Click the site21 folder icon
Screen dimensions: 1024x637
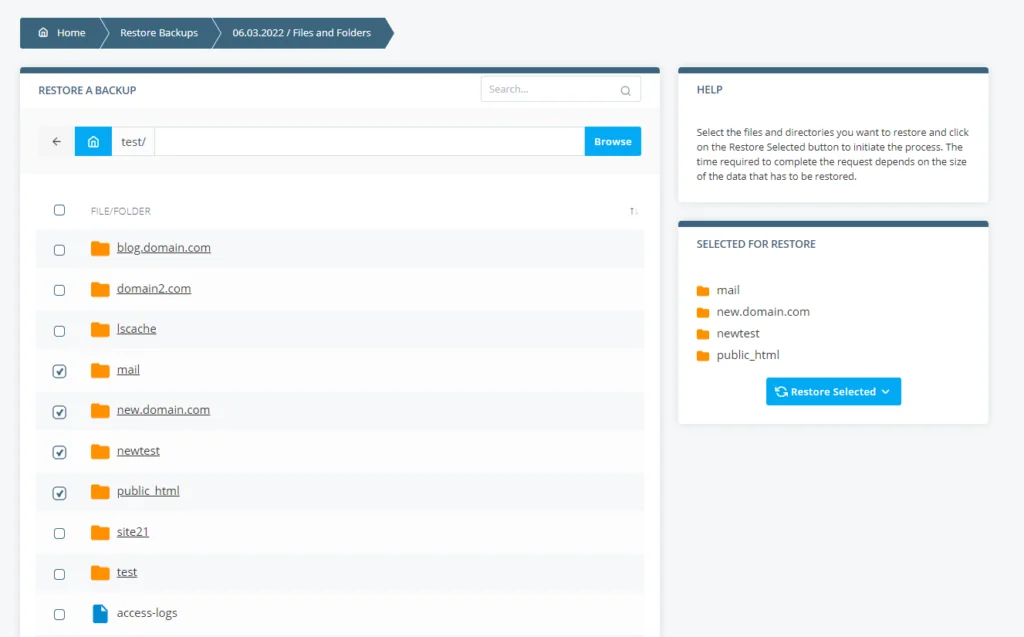point(100,532)
